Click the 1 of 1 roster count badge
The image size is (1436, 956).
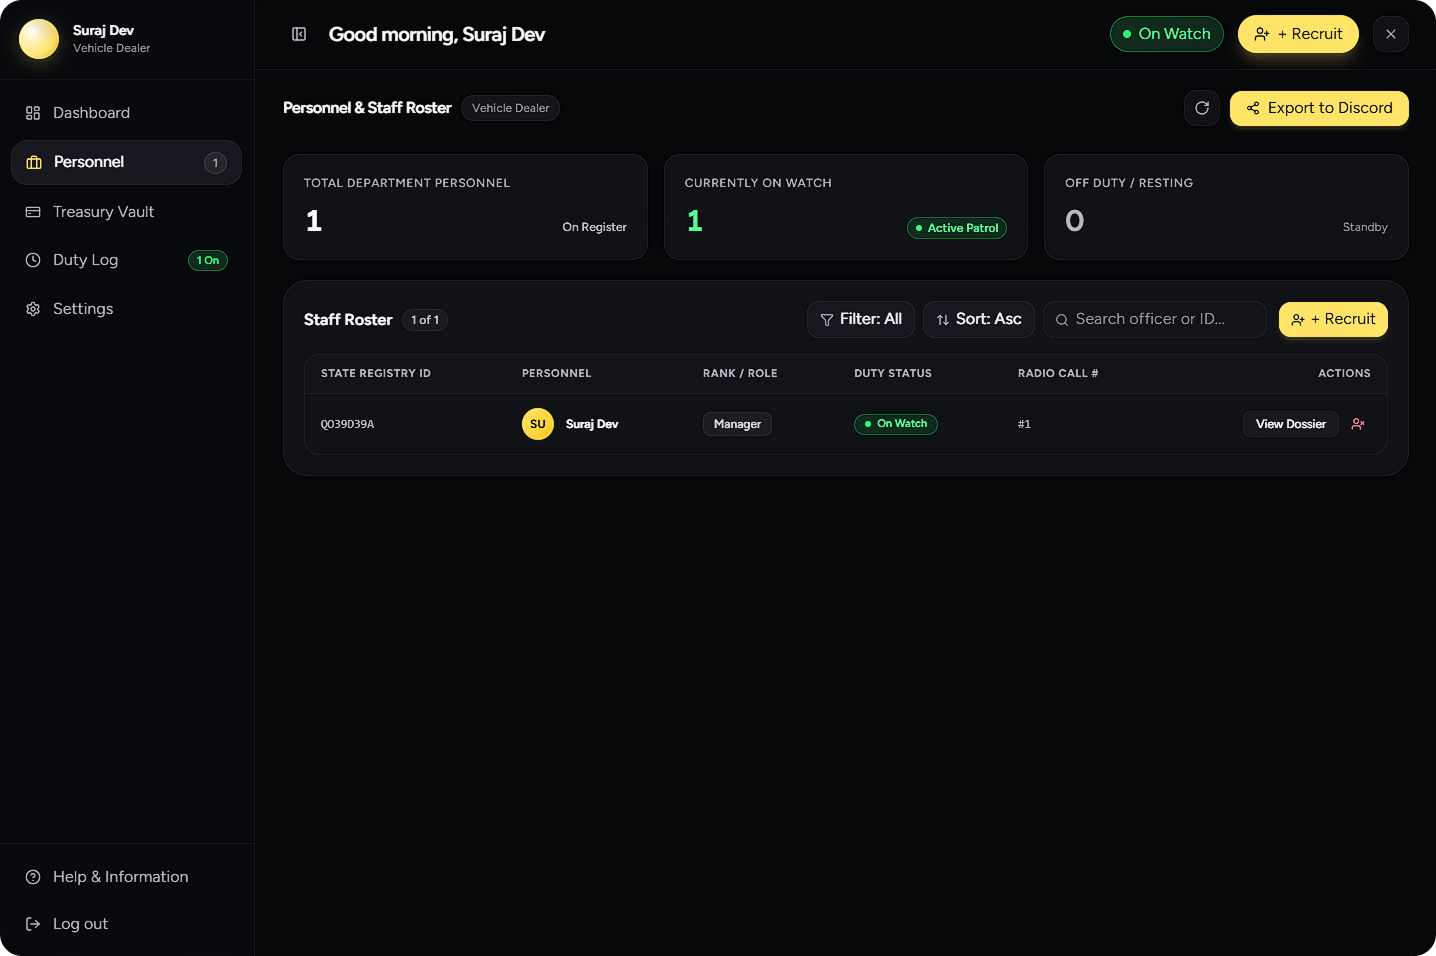(x=425, y=320)
